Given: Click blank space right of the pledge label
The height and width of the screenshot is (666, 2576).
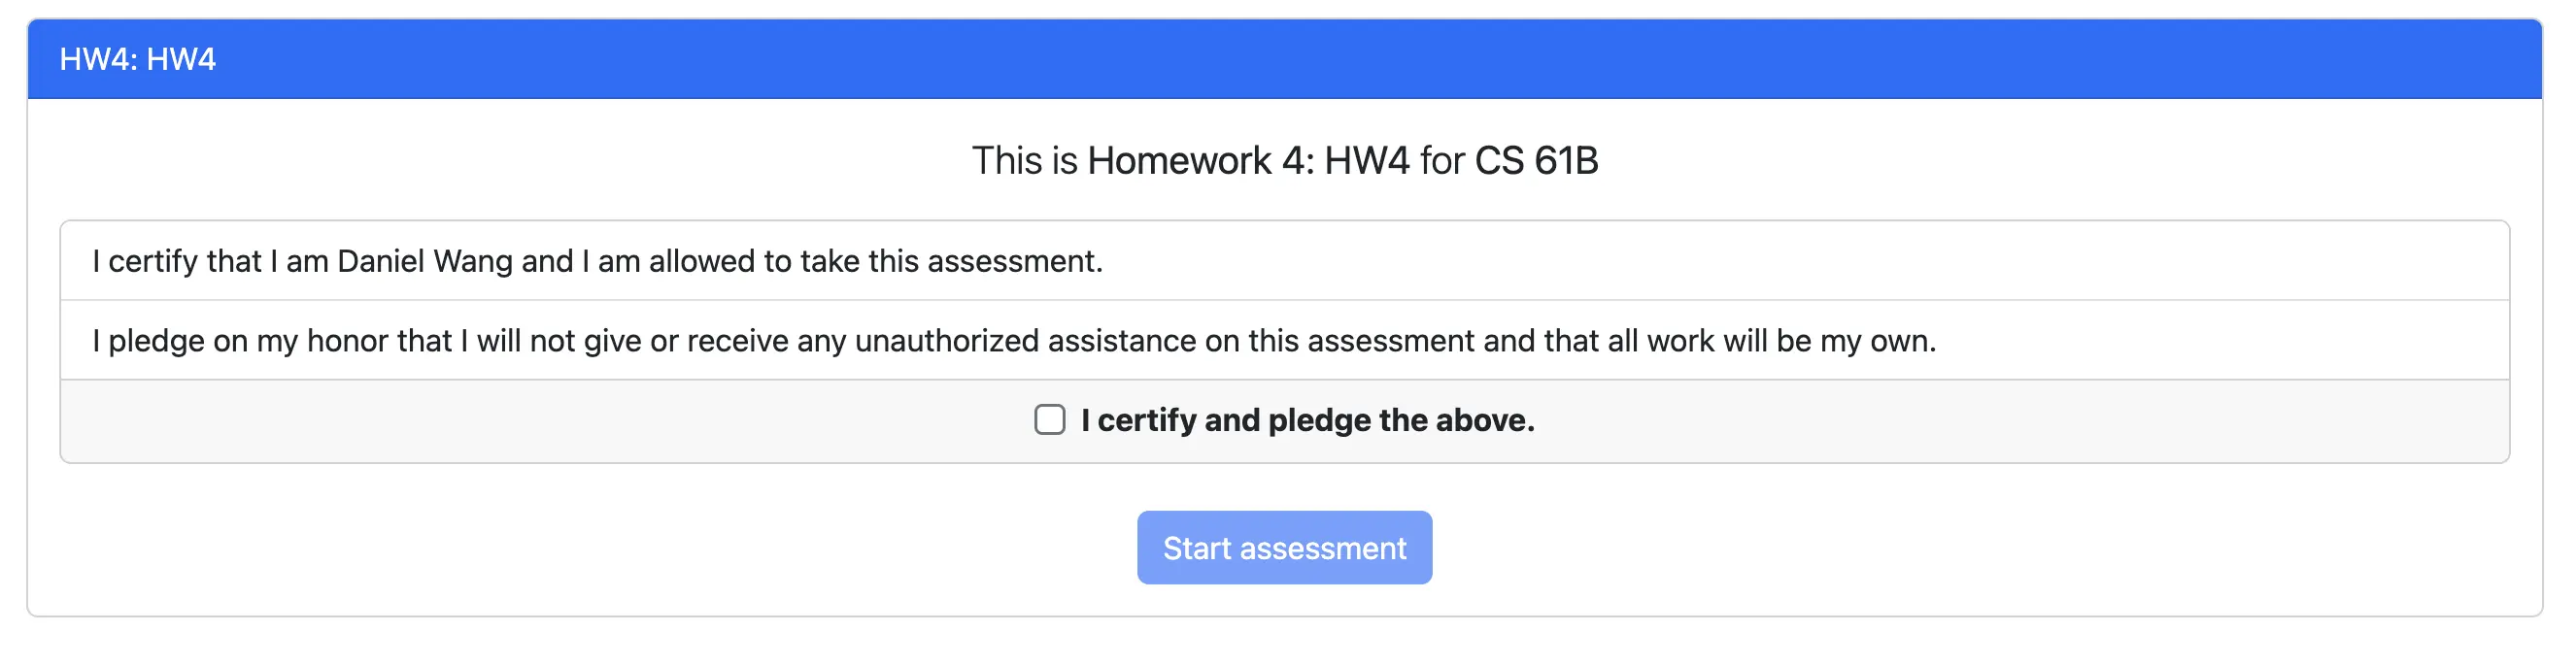Looking at the screenshot, I should point(2000,421).
